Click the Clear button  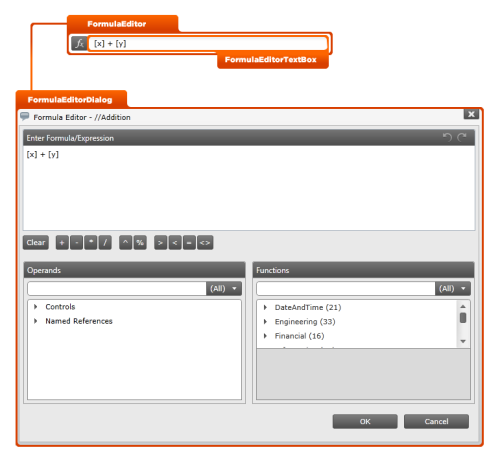36,243
